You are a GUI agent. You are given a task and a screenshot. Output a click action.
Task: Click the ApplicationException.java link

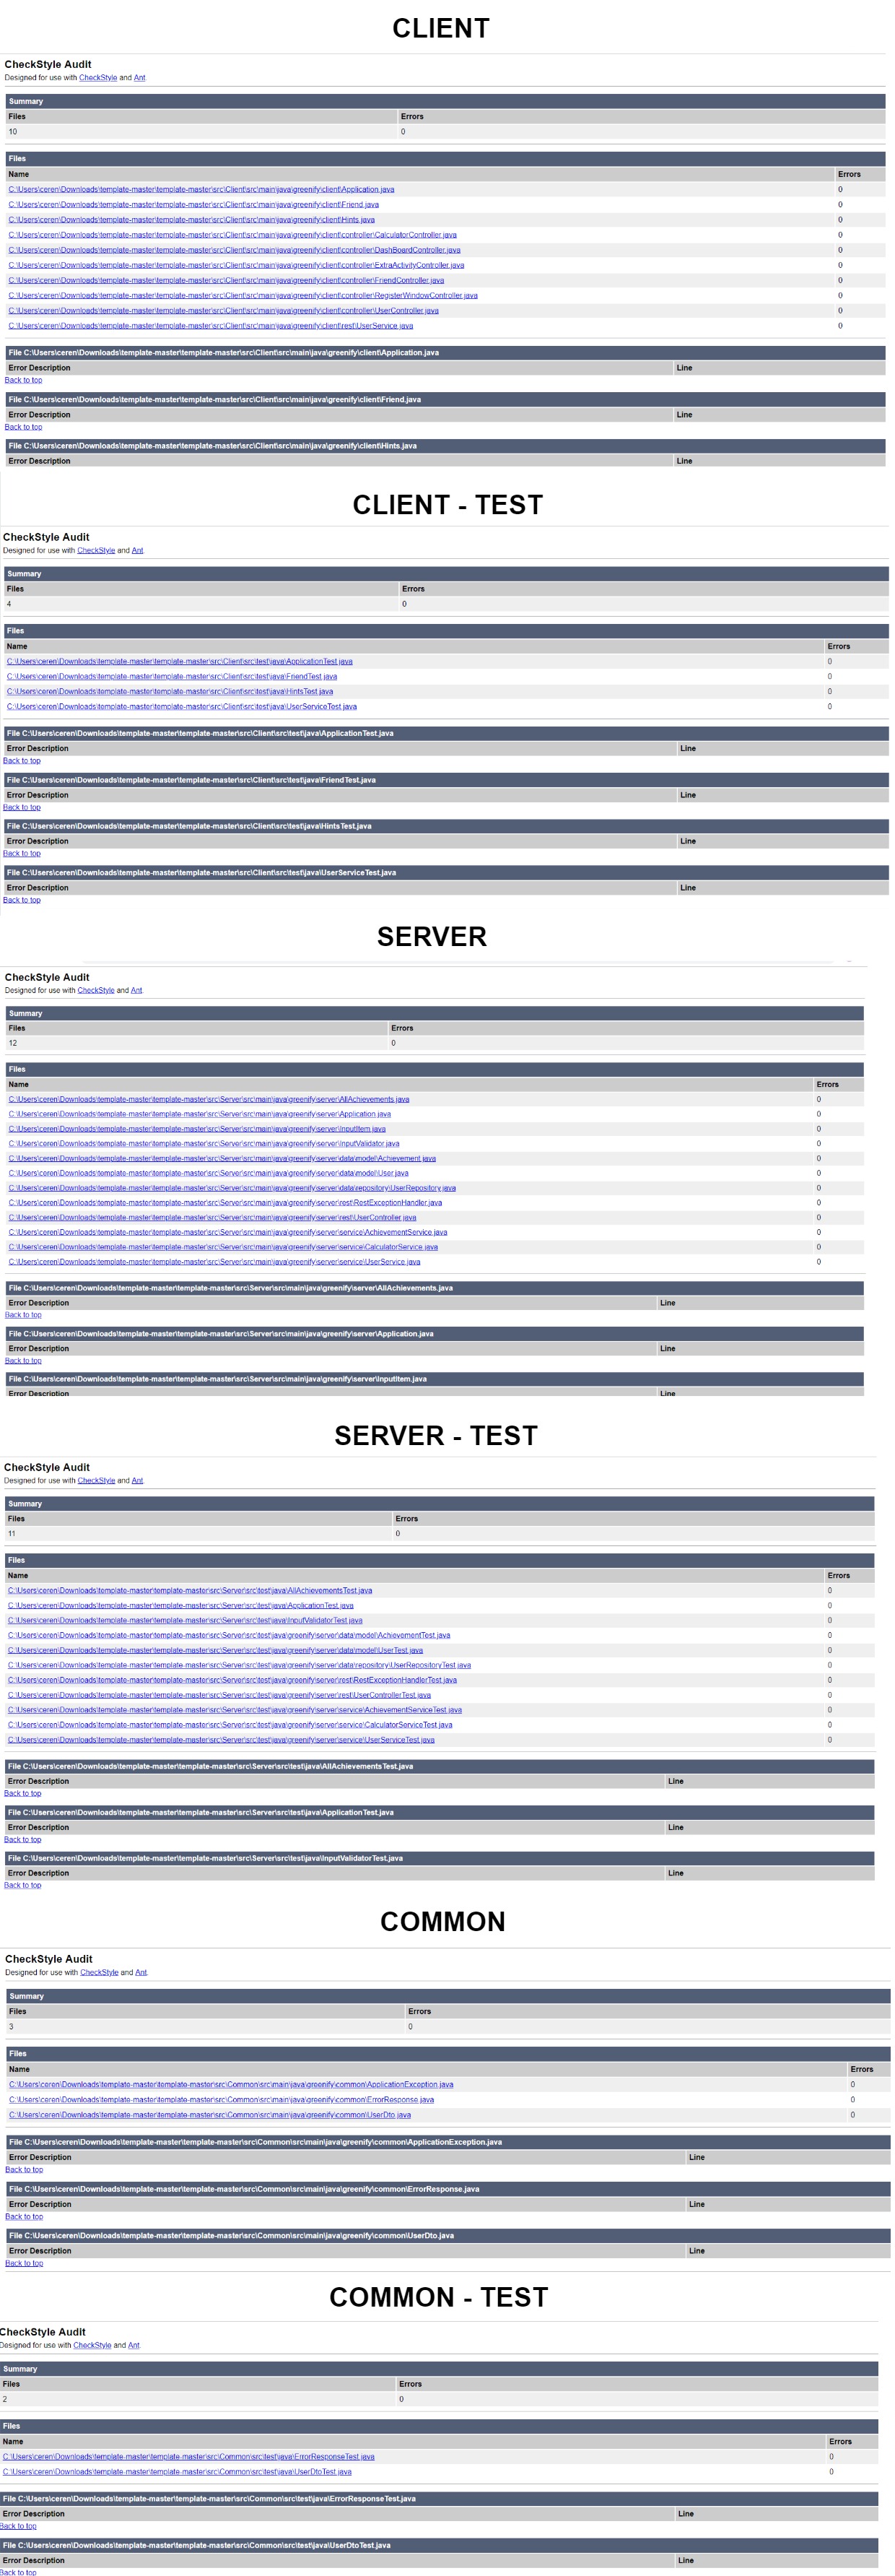pos(231,2085)
